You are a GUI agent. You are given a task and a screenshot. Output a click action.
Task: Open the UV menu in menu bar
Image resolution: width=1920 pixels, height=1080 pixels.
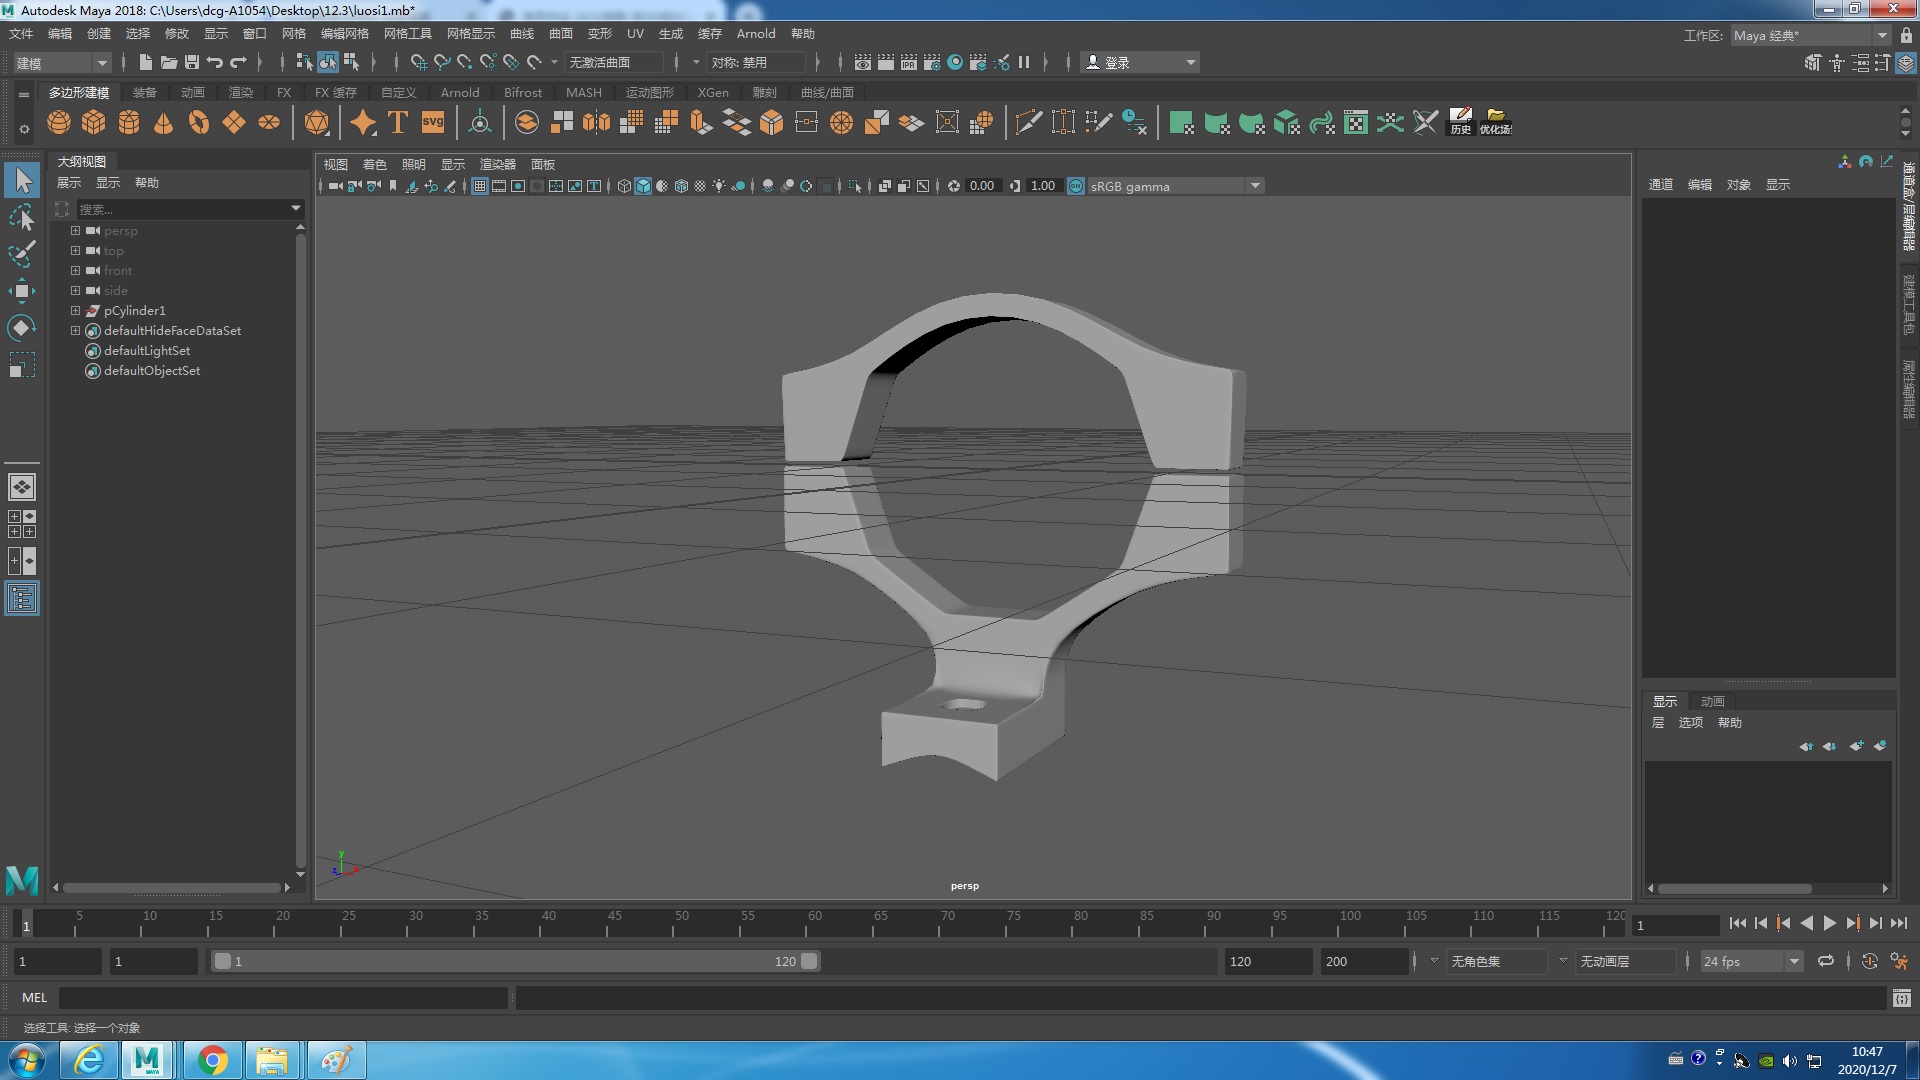[635, 34]
